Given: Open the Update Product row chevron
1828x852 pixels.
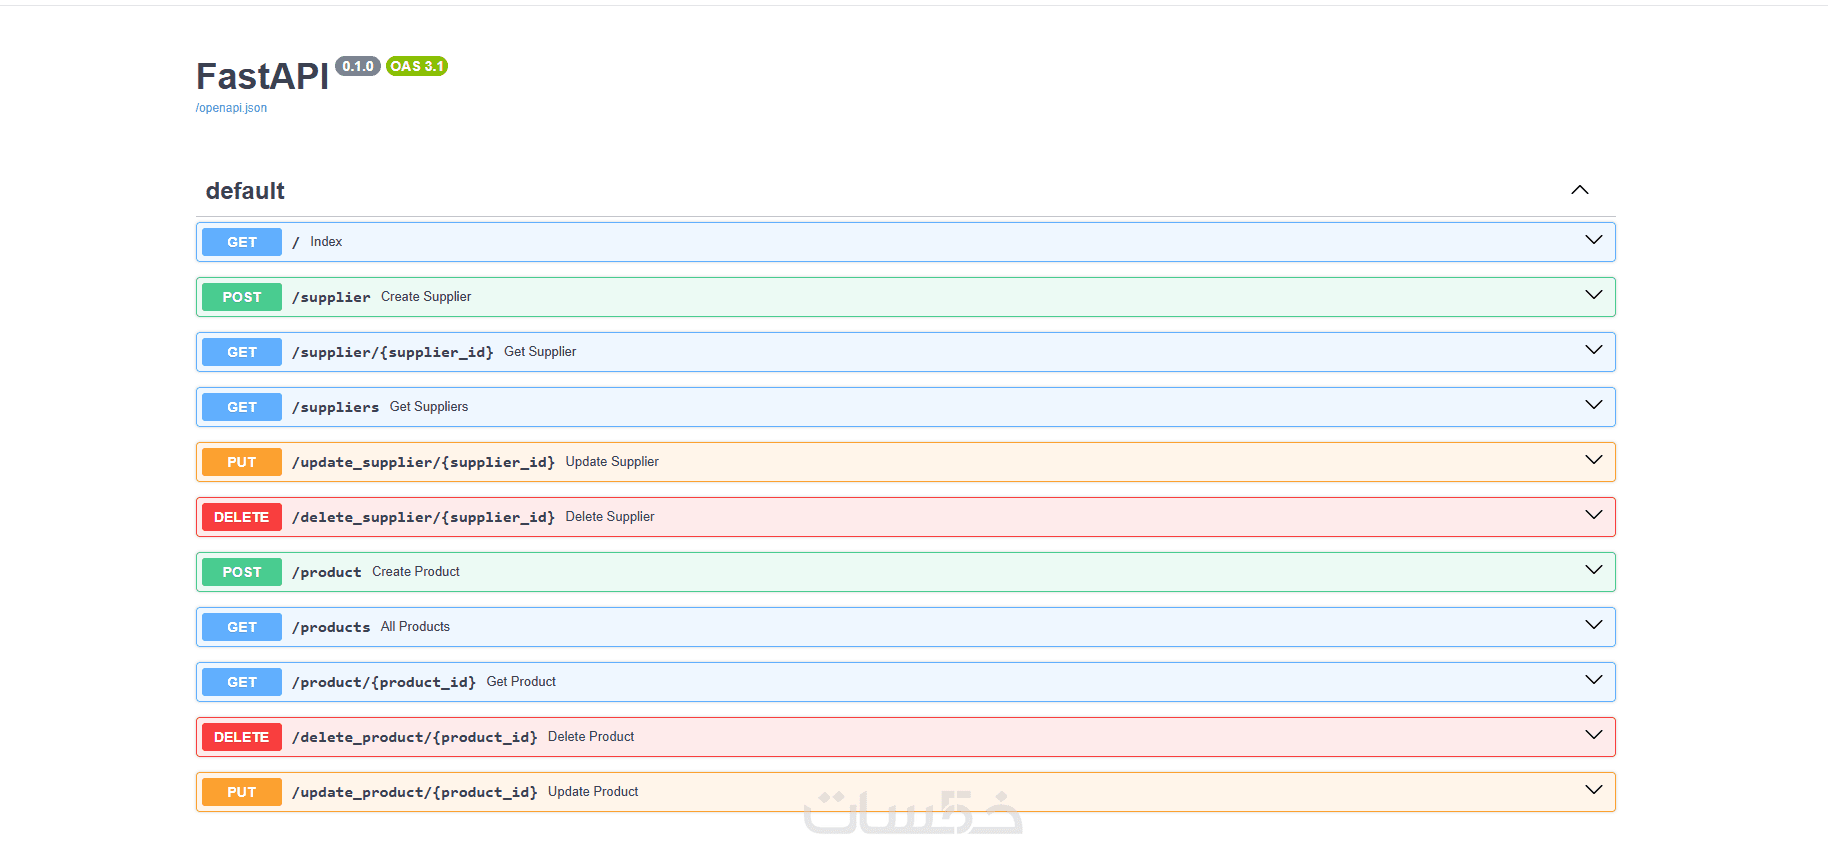Looking at the screenshot, I should point(1594,790).
